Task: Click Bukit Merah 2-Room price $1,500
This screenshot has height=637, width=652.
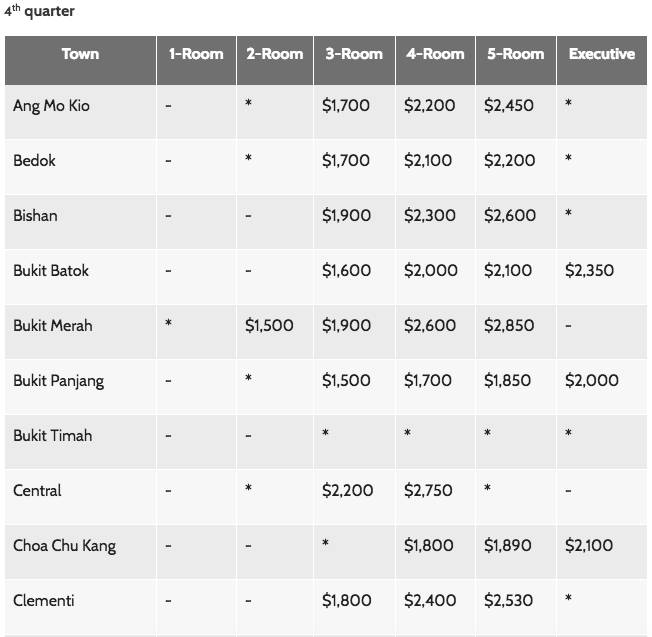Action: tap(269, 325)
